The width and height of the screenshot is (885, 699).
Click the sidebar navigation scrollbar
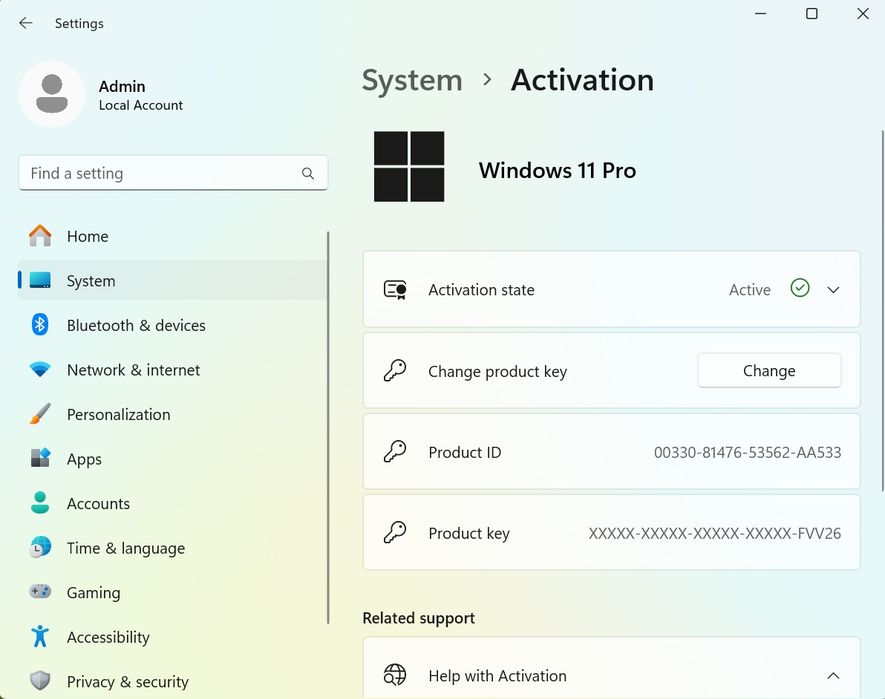click(x=328, y=427)
